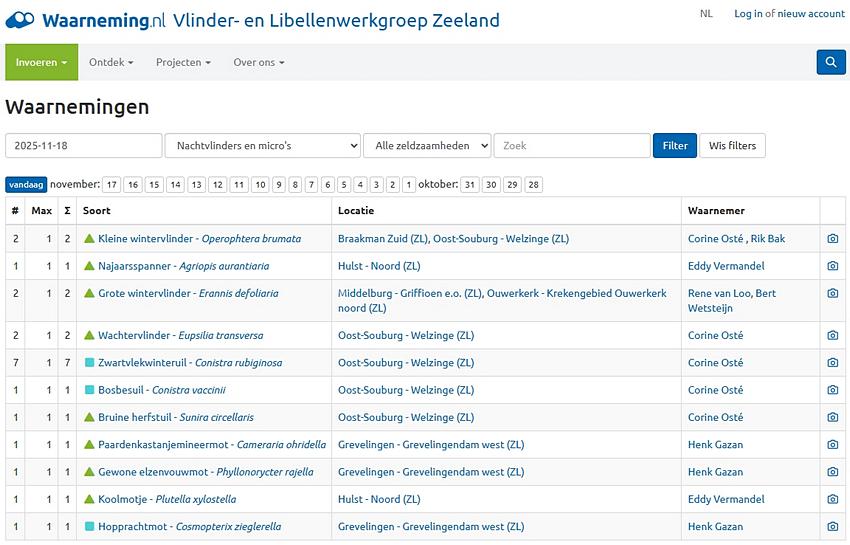Open camera icon for Kleine wintervlinder row
The image size is (850, 545).
833,239
